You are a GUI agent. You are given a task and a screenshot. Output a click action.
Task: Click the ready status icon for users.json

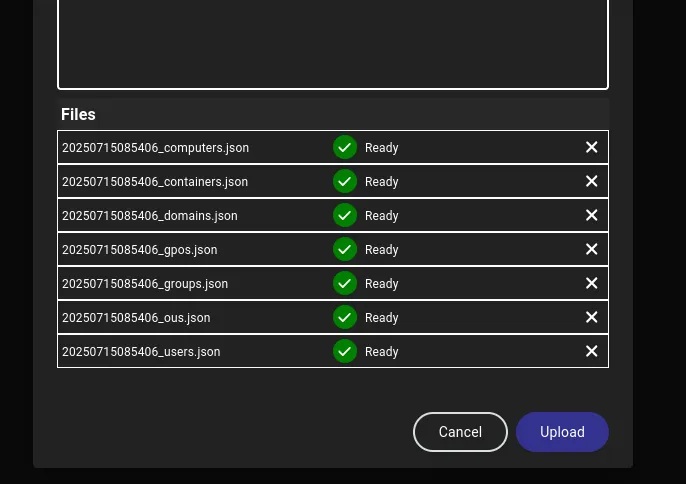pos(345,352)
